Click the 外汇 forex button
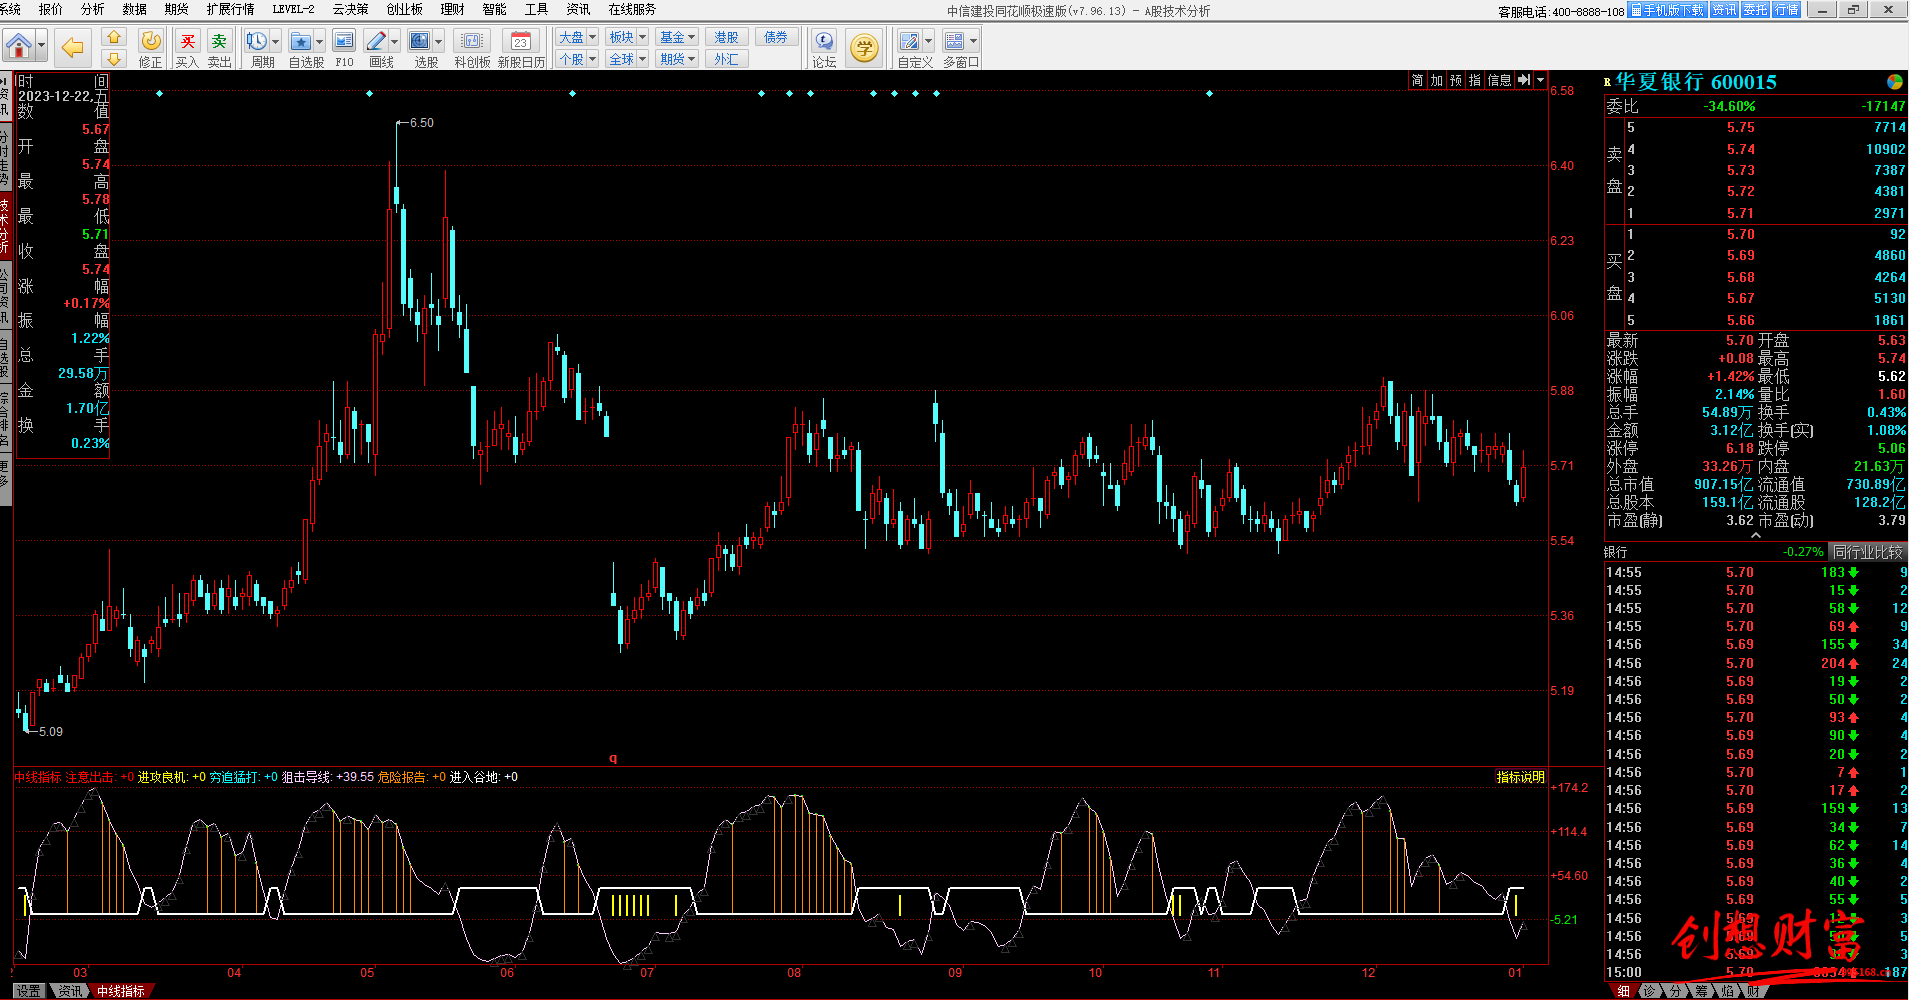Screen dimensions: 1910x1000 (727, 59)
